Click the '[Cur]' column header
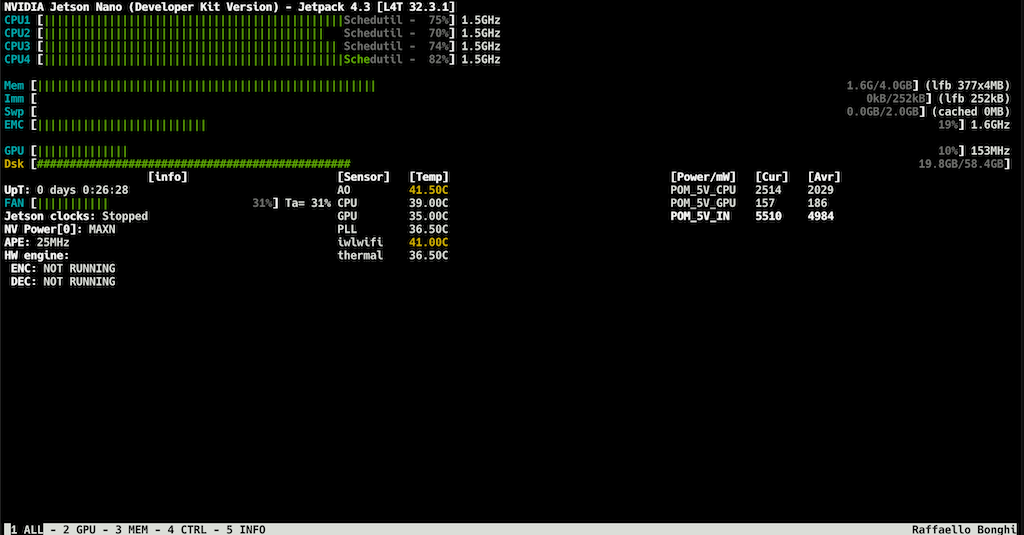Image resolution: width=1024 pixels, height=535 pixels. [x=771, y=177]
